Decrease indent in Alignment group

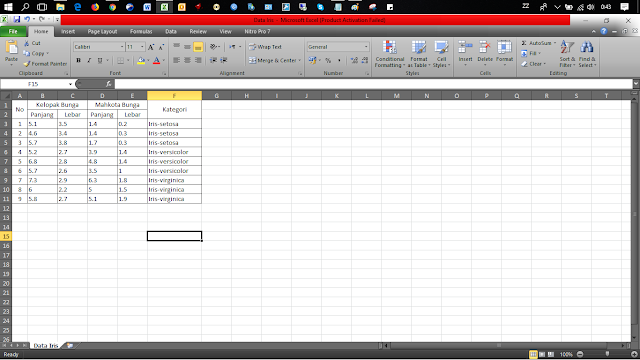pos(213,60)
